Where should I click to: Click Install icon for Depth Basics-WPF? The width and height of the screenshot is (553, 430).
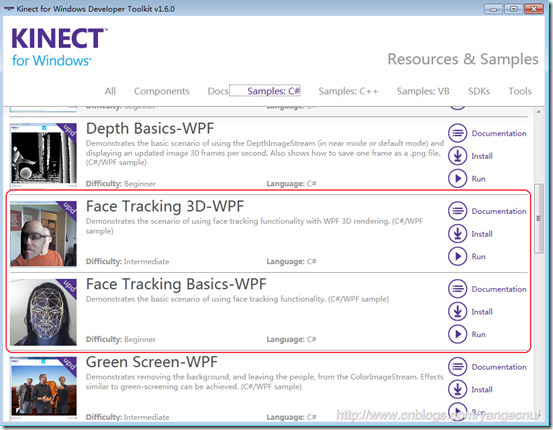[x=457, y=156]
